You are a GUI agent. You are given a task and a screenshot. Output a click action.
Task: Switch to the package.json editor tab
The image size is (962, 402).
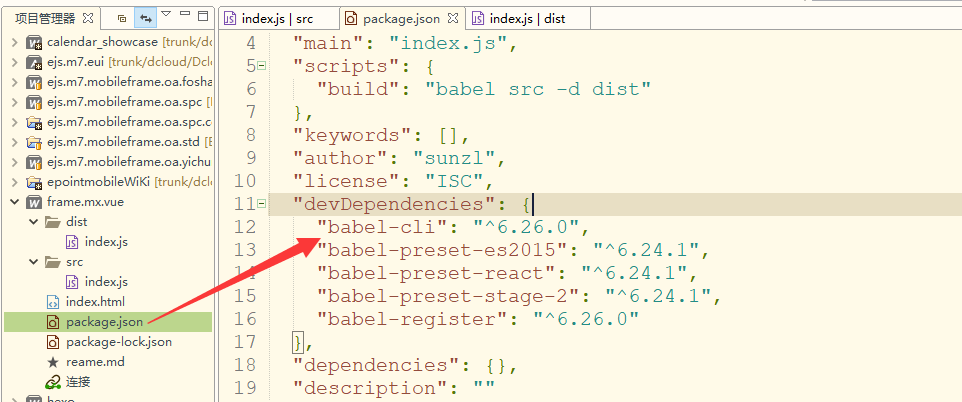[402, 18]
